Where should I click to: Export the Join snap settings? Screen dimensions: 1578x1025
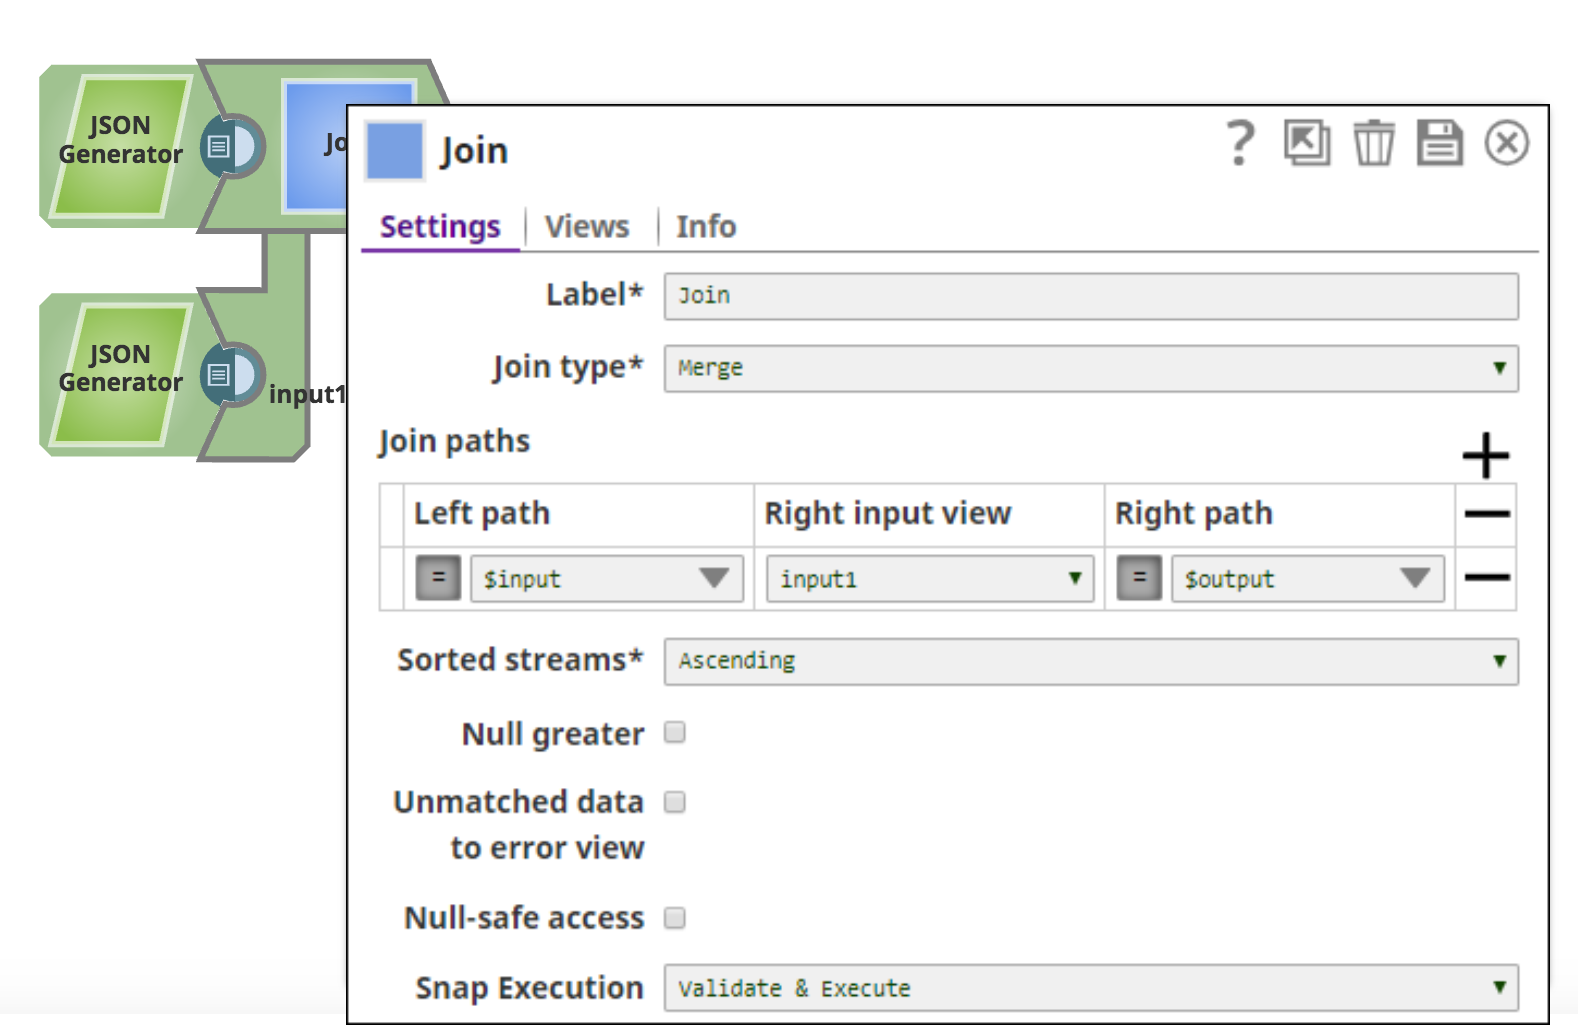[x=1306, y=143]
